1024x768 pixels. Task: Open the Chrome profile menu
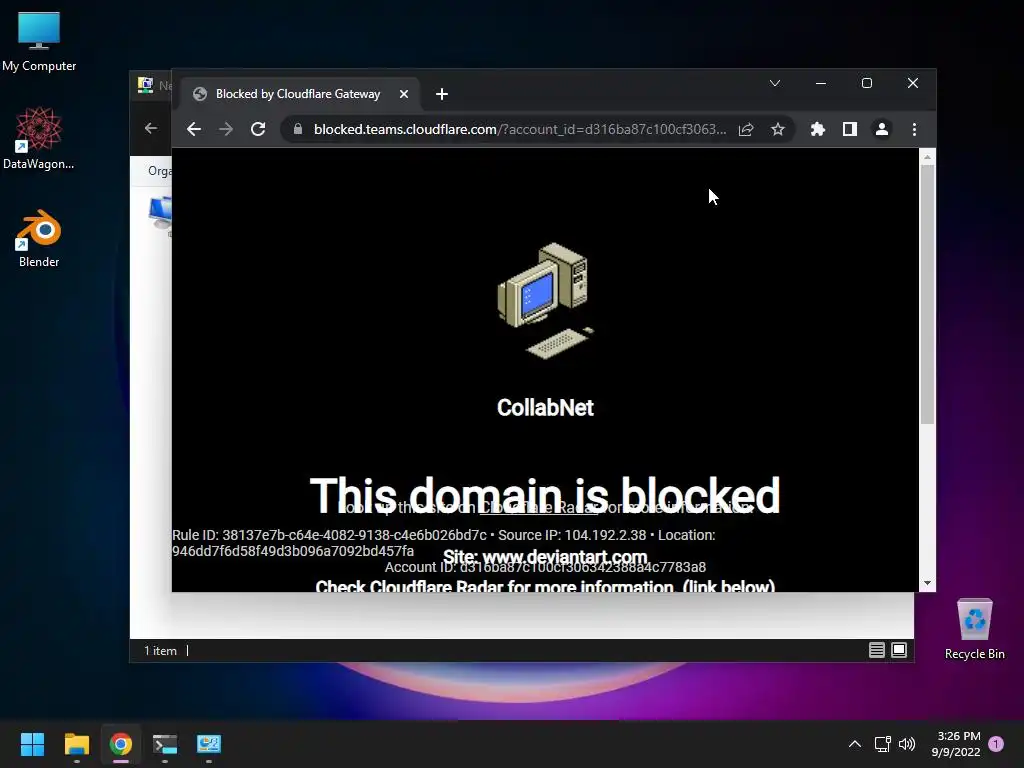882,129
